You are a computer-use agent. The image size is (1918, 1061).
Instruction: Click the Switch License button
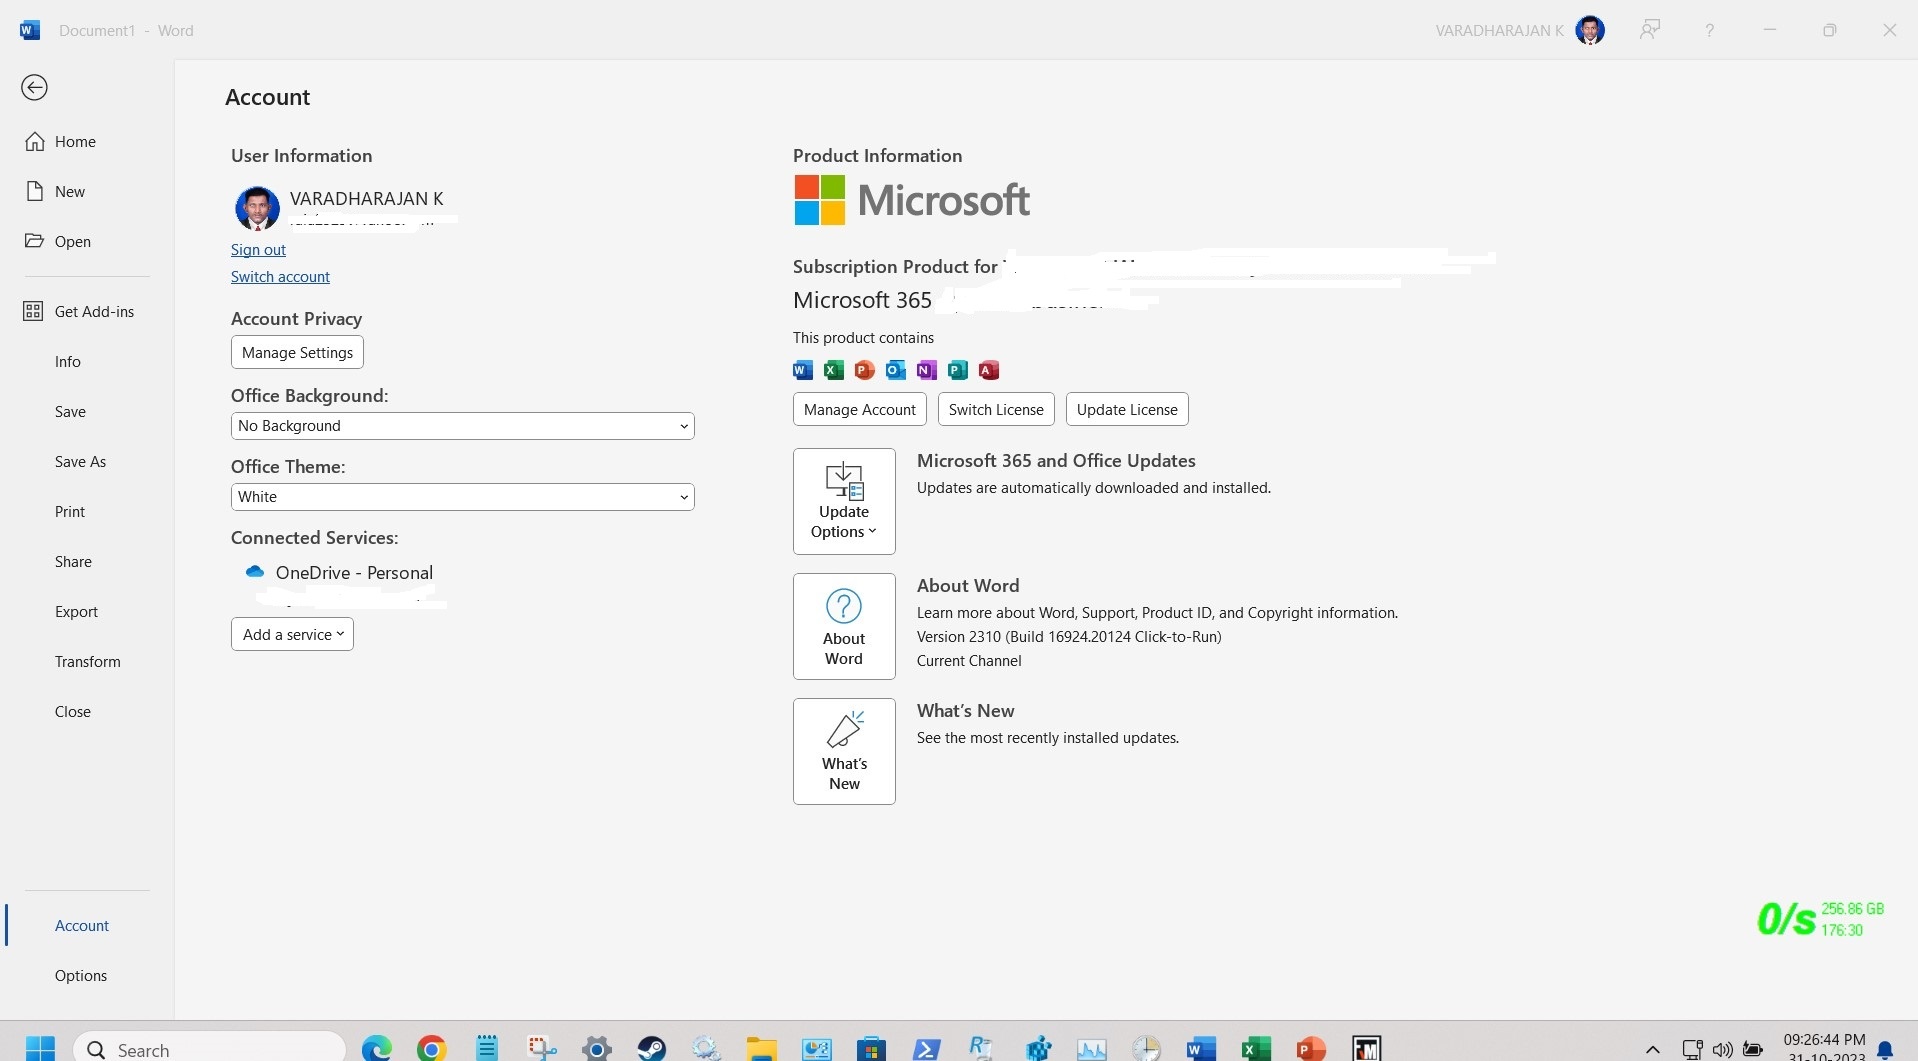coord(996,410)
